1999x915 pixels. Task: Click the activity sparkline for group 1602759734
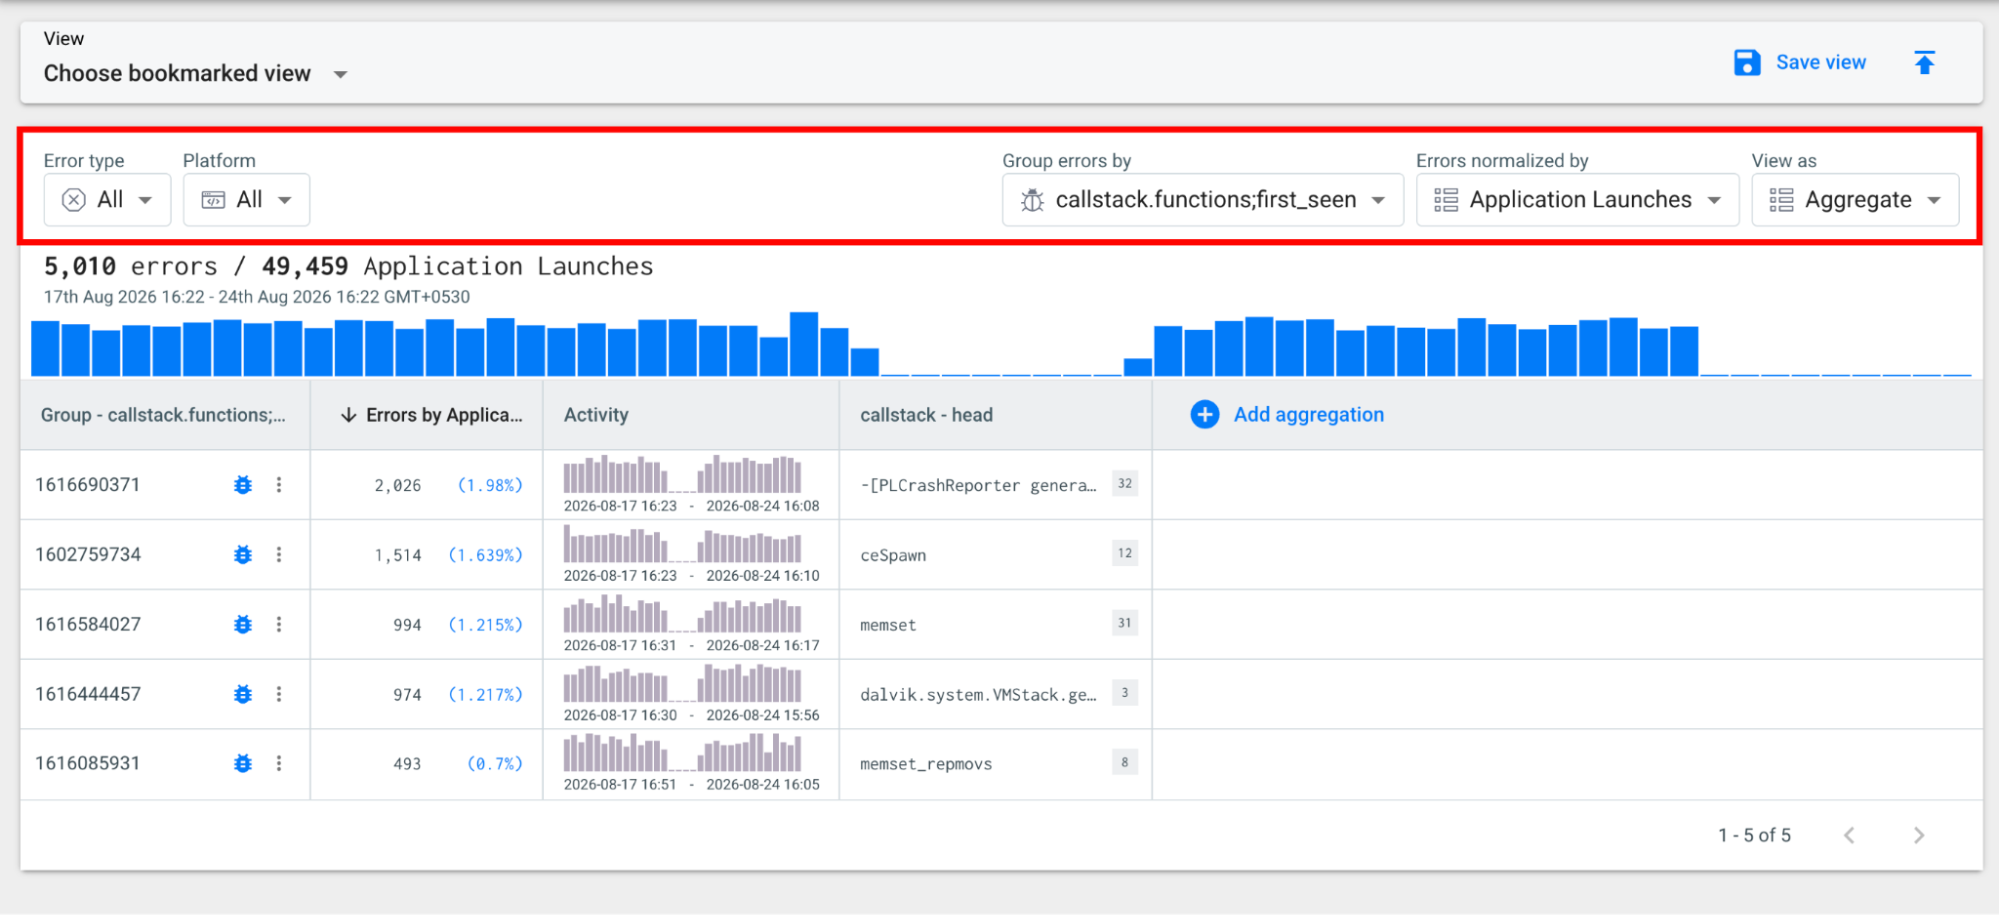pos(683,545)
